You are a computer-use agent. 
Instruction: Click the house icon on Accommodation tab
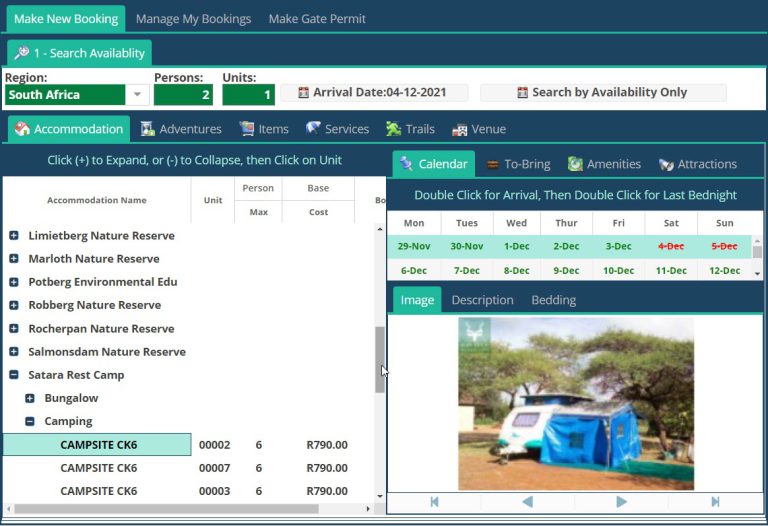tap(22, 128)
